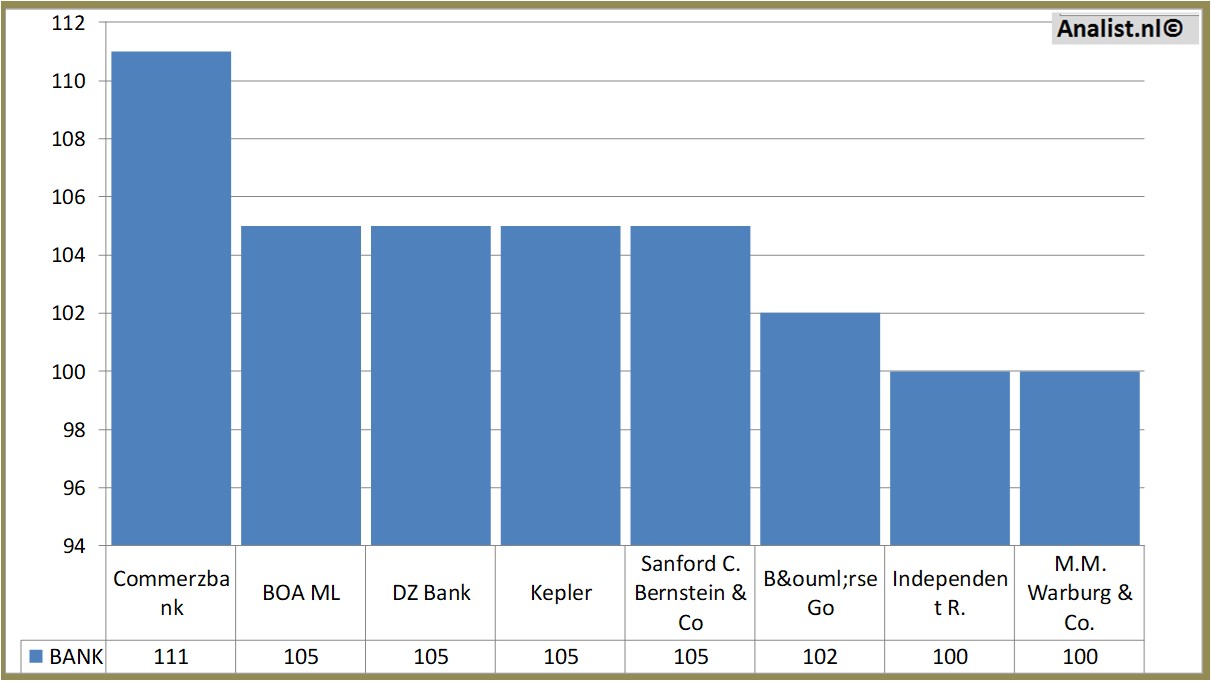The image size is (1211, 681).
Task: Click the 100 y-axis tick label
Action: (x=69, y=372)
